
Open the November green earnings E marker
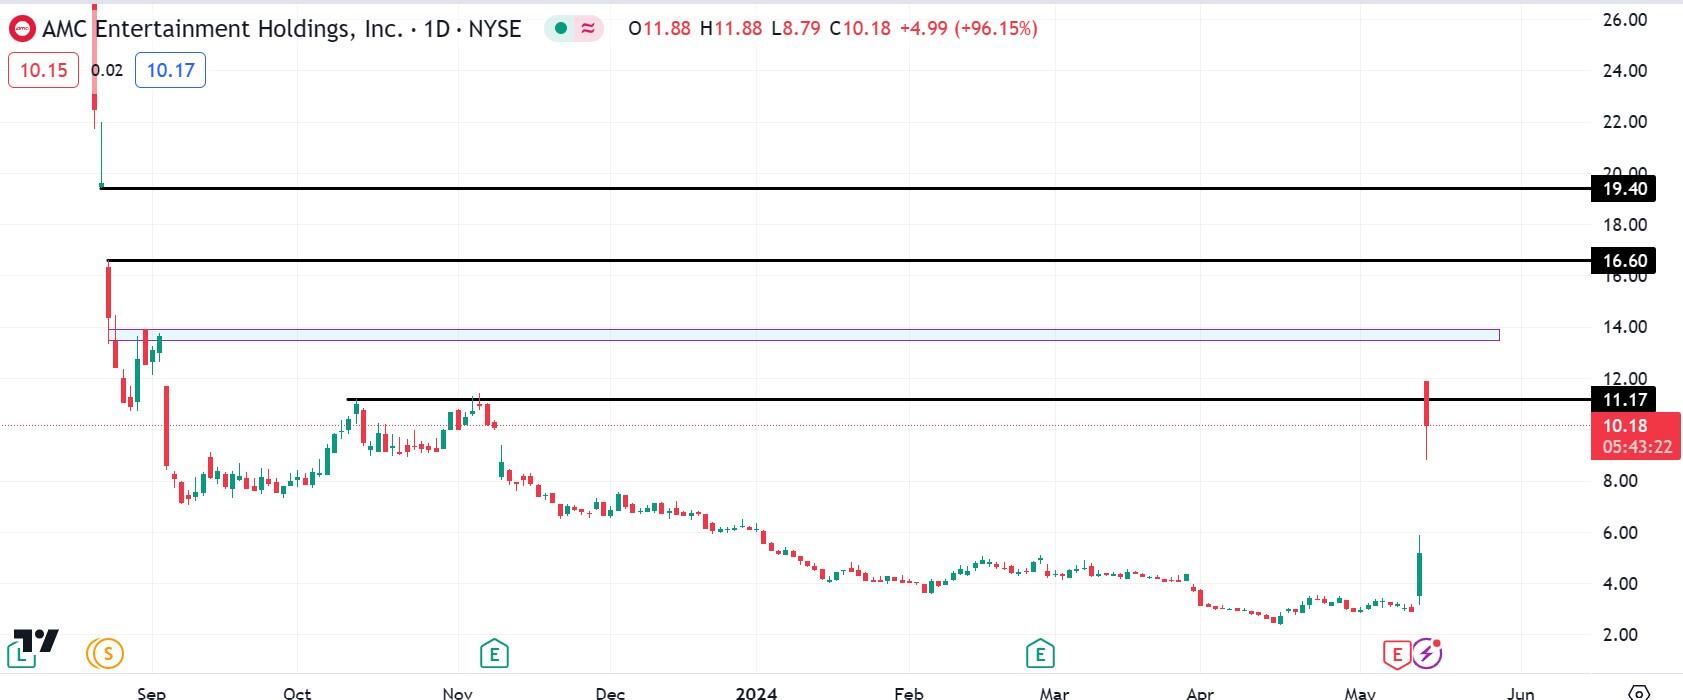(493, 654)
